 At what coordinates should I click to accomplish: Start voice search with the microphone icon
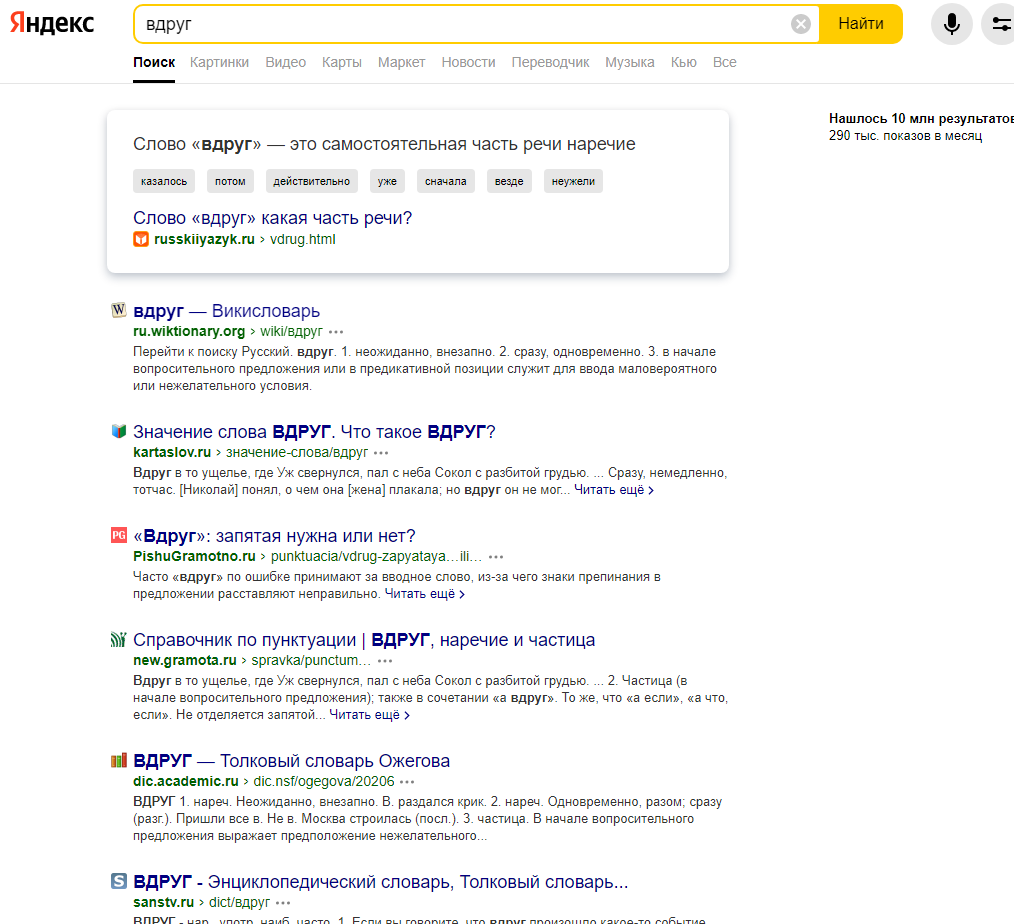[951, 24]
